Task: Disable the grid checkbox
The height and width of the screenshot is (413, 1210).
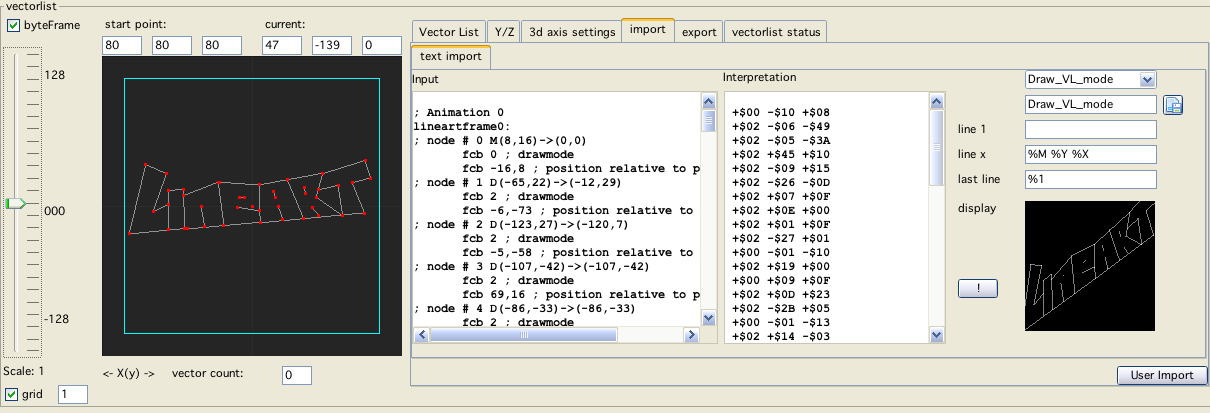Action: 13,394
